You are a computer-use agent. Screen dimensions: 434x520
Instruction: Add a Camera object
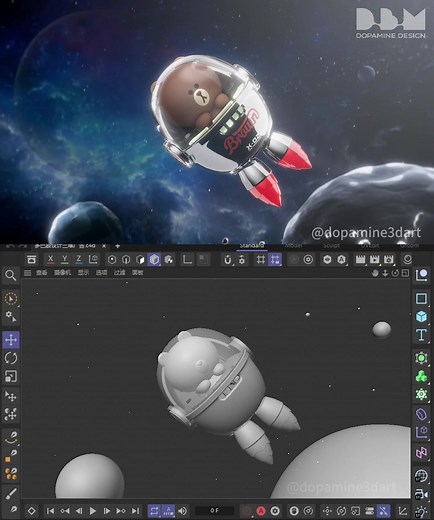pyautogui.click(x=421, y=494)
